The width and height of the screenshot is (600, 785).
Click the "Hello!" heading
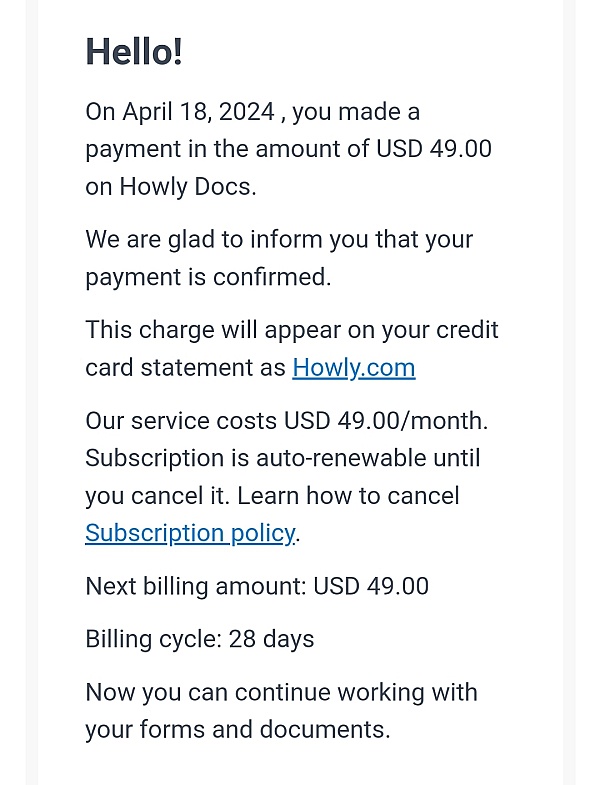134,52
